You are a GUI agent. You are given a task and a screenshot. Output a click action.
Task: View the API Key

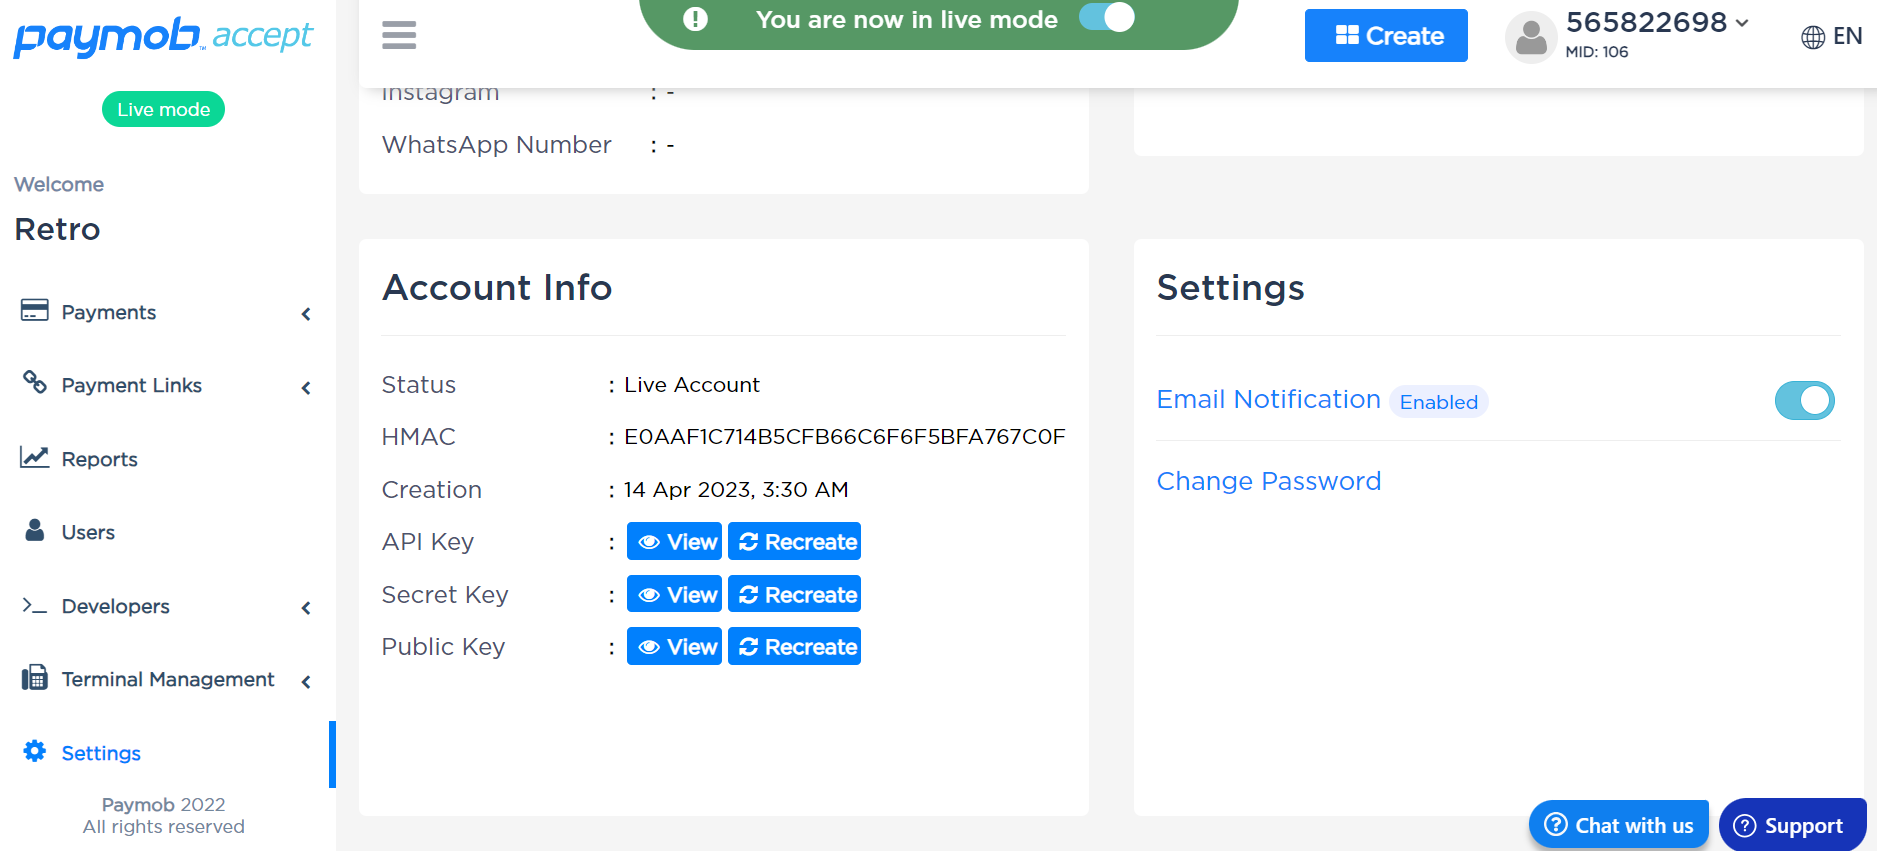click(x=674, y=542)
